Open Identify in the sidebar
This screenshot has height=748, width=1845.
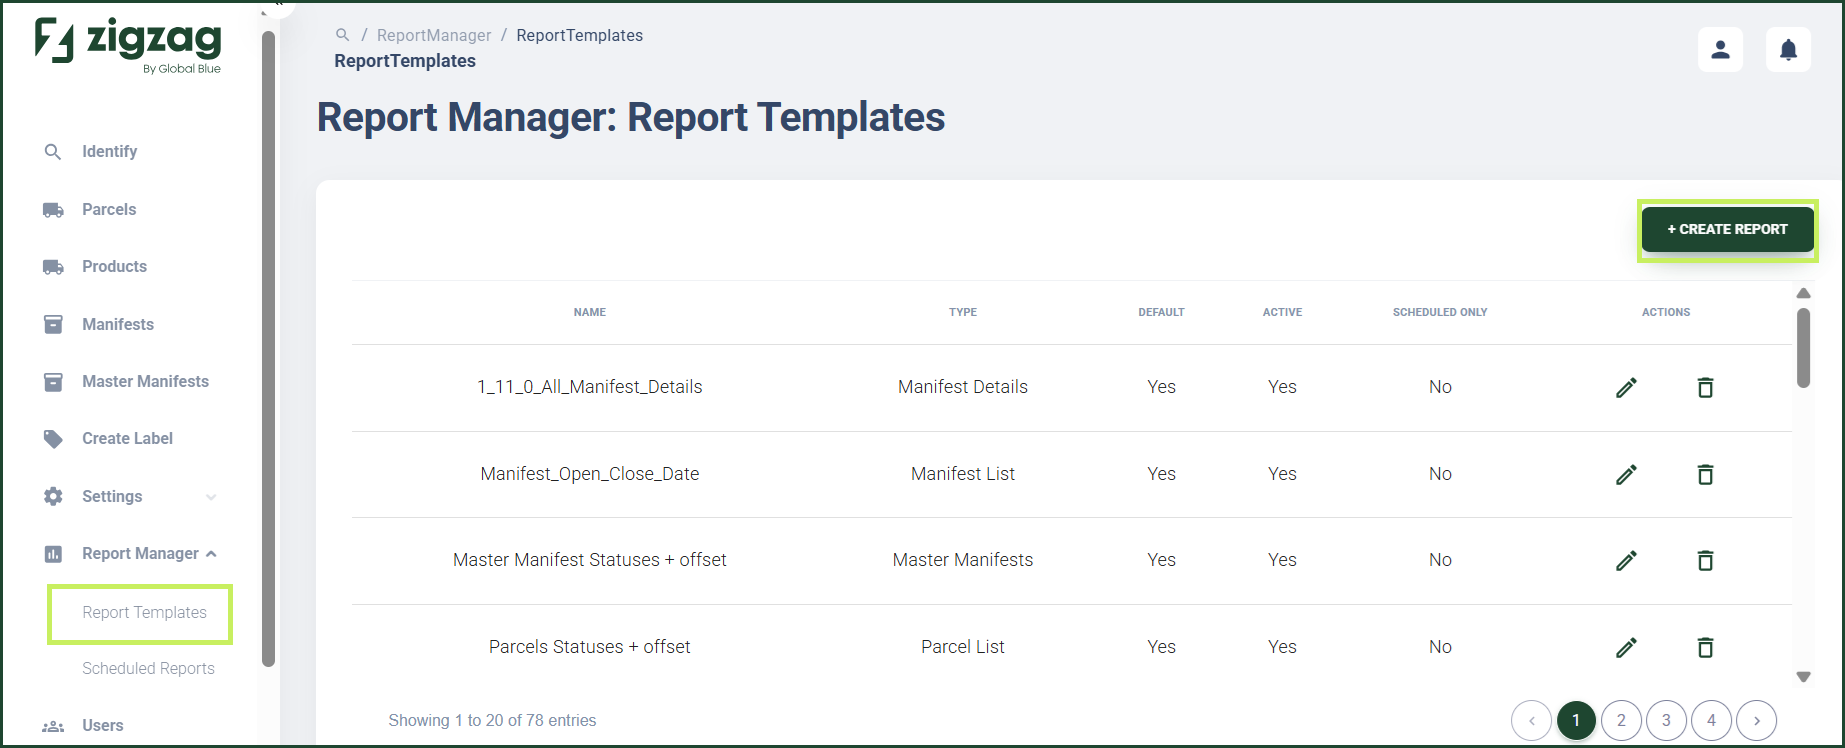(x=109, y=152)
